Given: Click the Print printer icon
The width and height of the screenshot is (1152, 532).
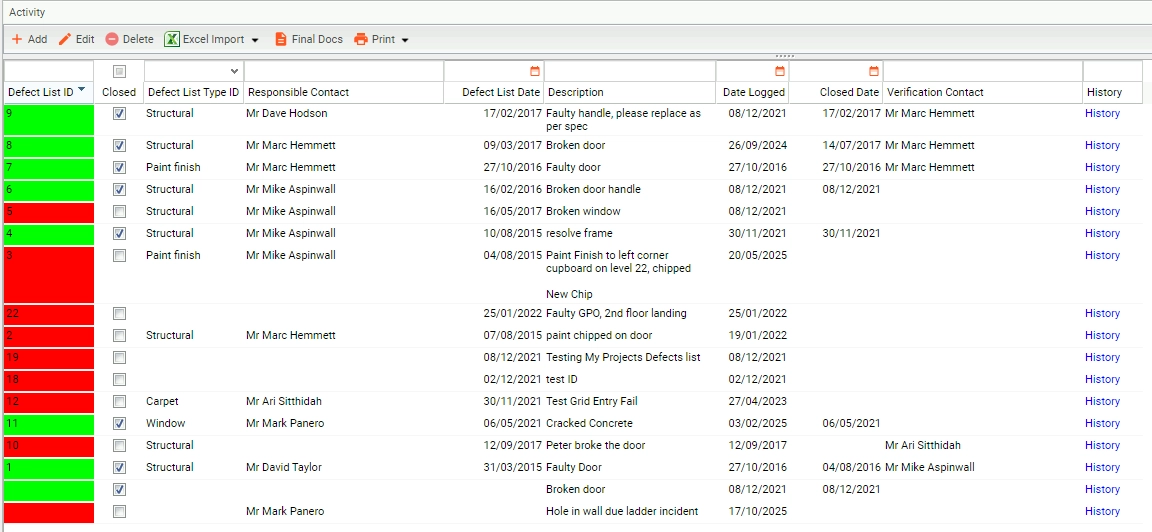Looking at the screenshot, I should pos(360,40).
